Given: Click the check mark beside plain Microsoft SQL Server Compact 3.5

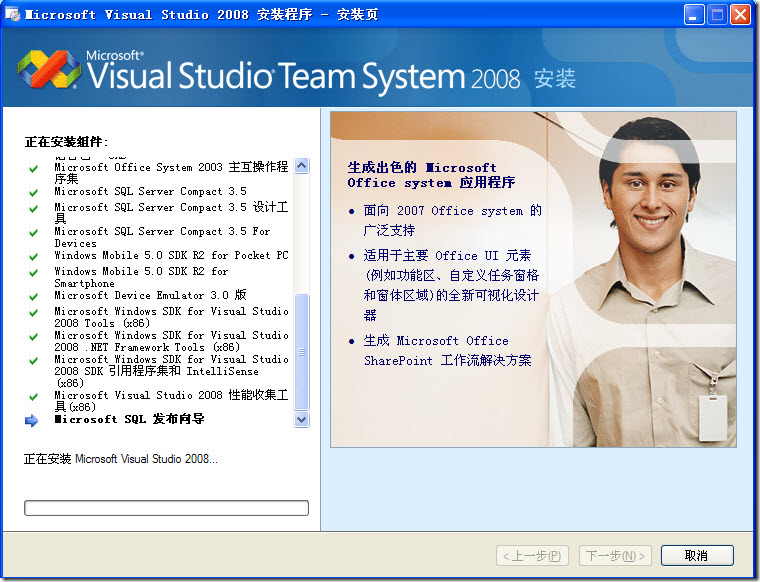Looking at the screenshot, I should coord(33,193).
